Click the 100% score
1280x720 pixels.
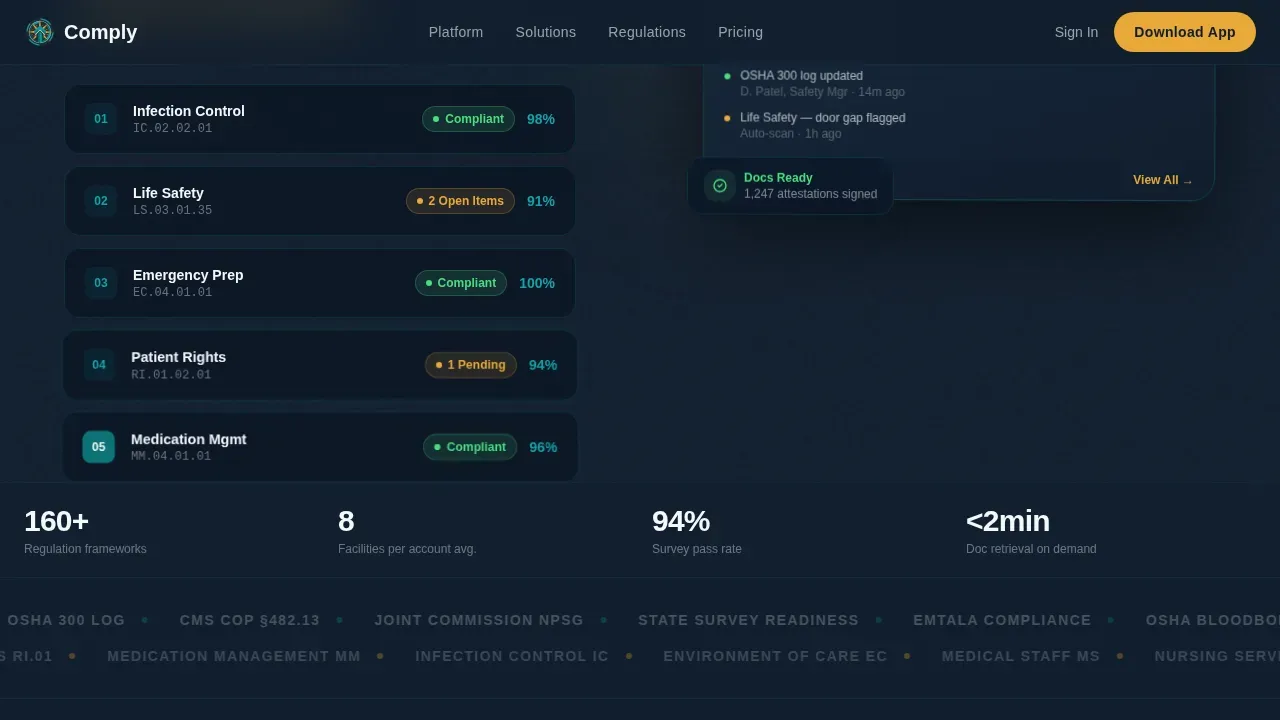[537, 283]
